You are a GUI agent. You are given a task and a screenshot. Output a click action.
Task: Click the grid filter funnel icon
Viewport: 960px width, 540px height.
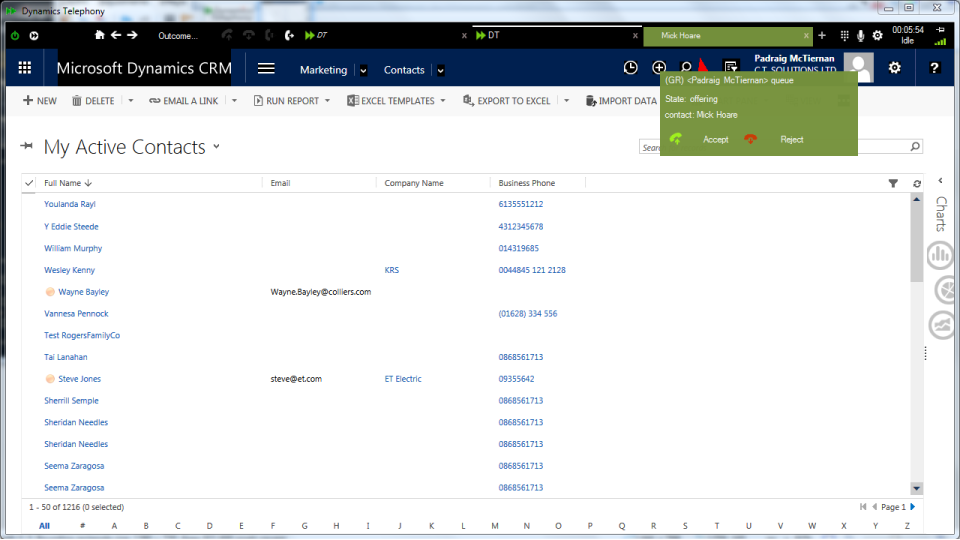pos(893,183)
